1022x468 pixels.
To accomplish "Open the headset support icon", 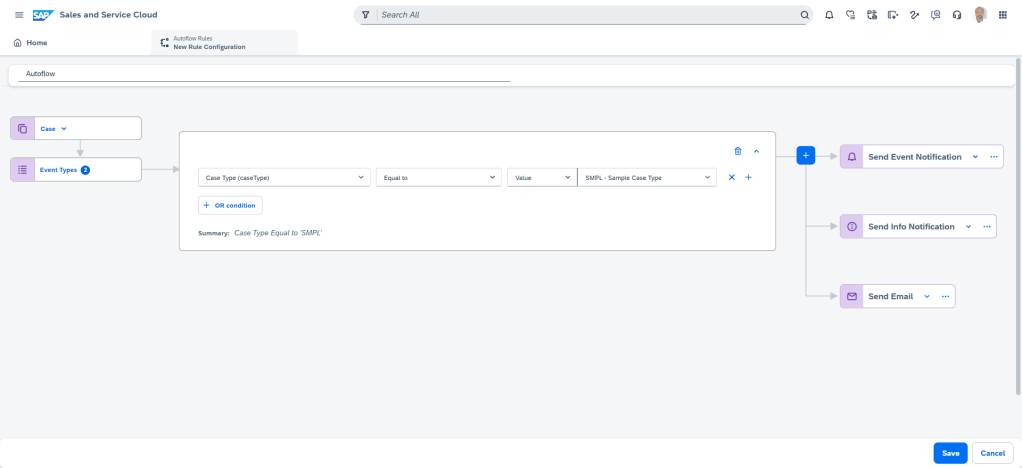I will coord(957,14).
